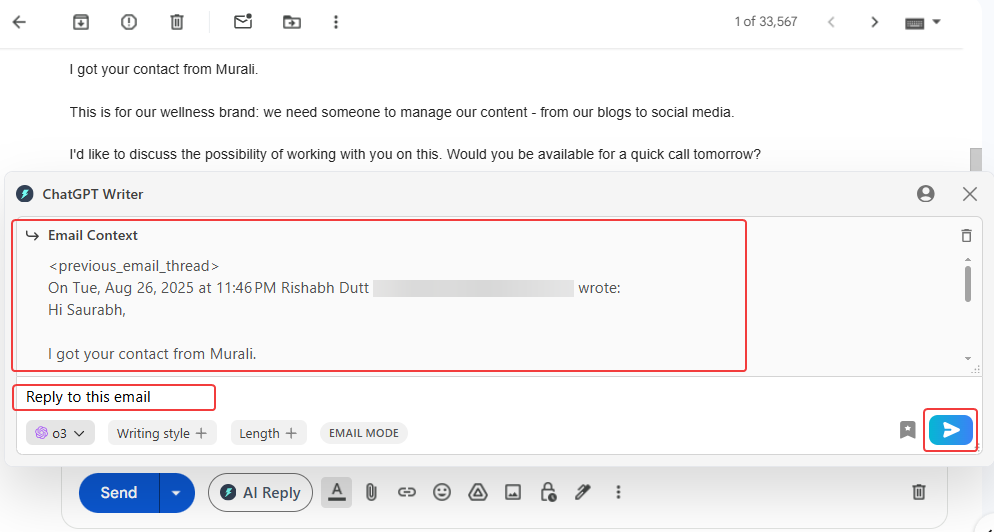Click the 'Hi Saurabh,' line in context

click(x=87, y=311)
